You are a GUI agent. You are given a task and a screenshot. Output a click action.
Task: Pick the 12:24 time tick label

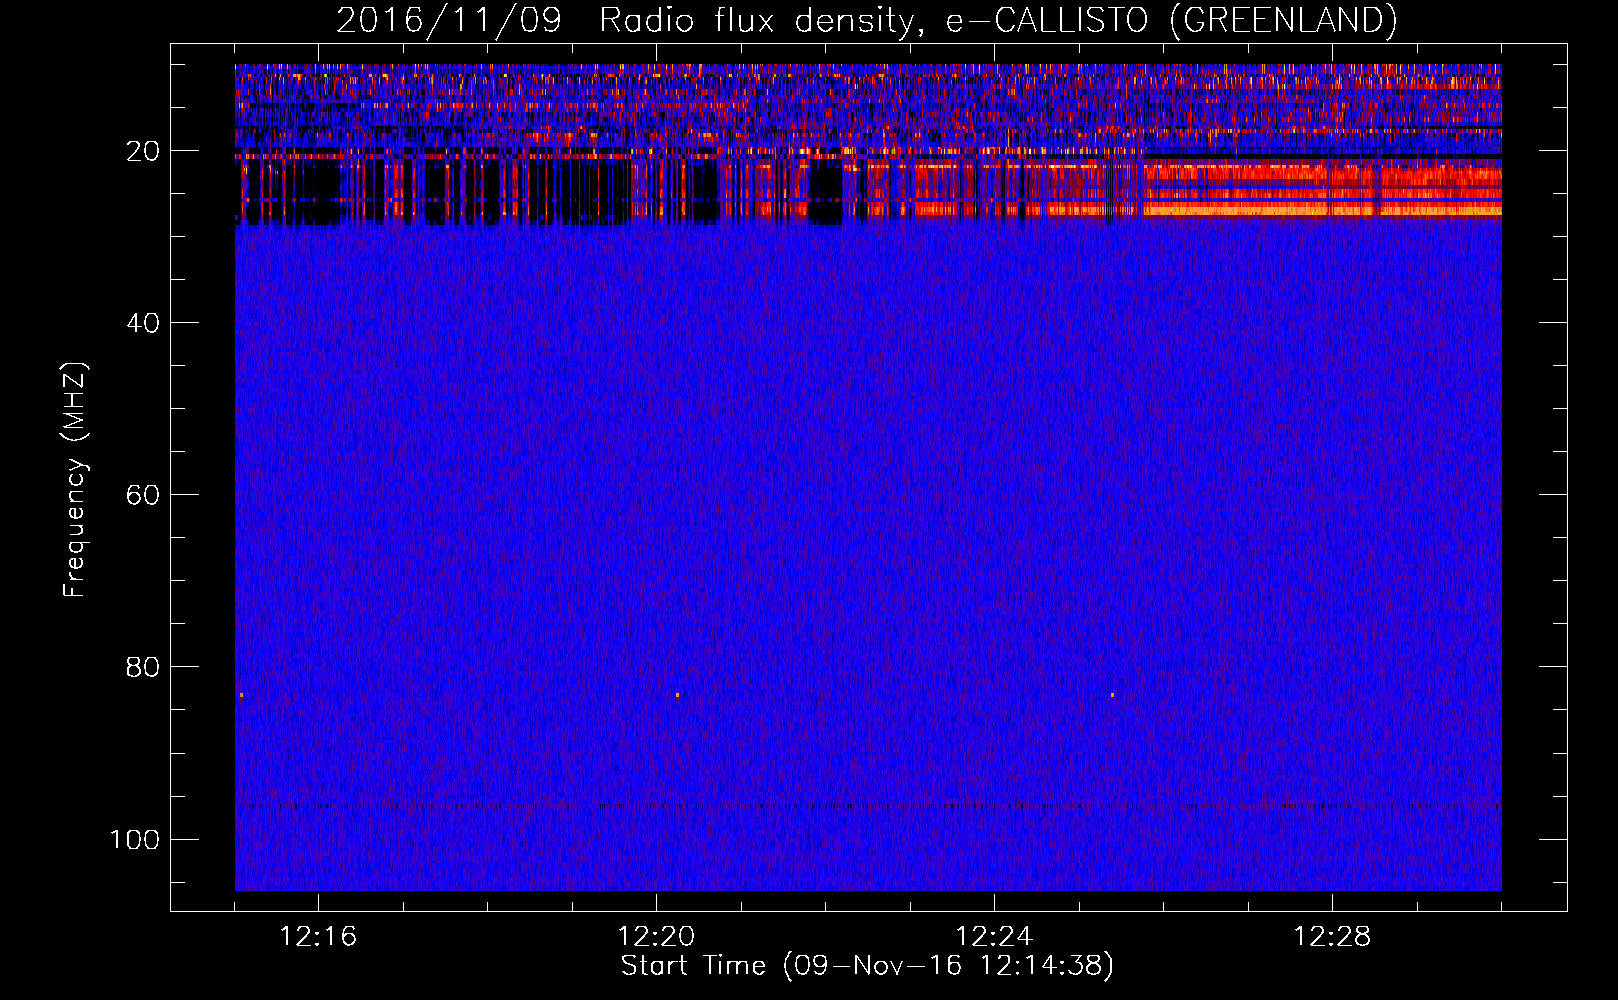point(994,937)
